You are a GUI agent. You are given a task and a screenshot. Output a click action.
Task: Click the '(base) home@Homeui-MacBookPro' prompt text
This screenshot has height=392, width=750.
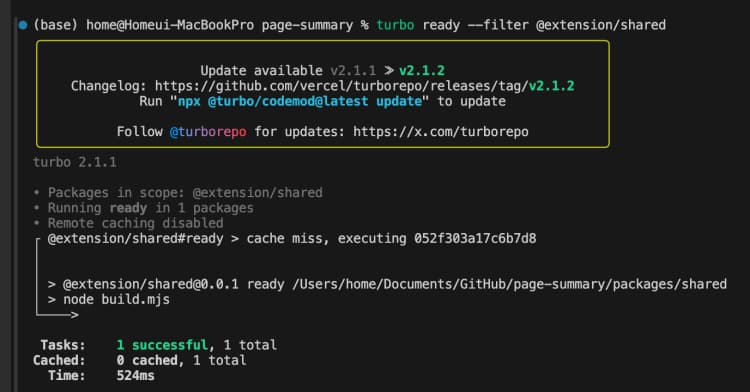coord(143,25)
